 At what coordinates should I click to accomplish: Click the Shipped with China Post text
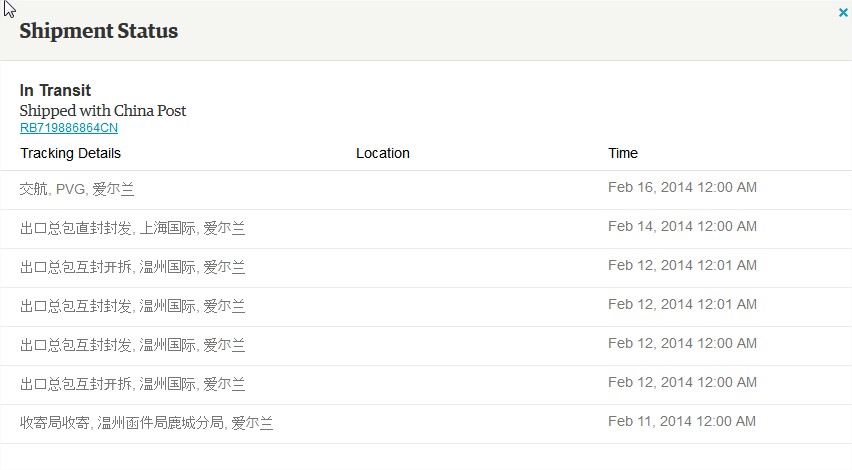(103, 110)
